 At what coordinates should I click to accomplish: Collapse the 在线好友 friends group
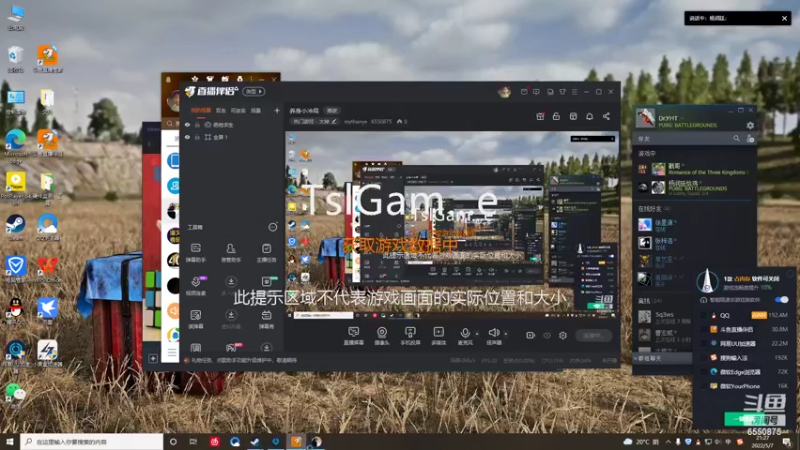654,209
